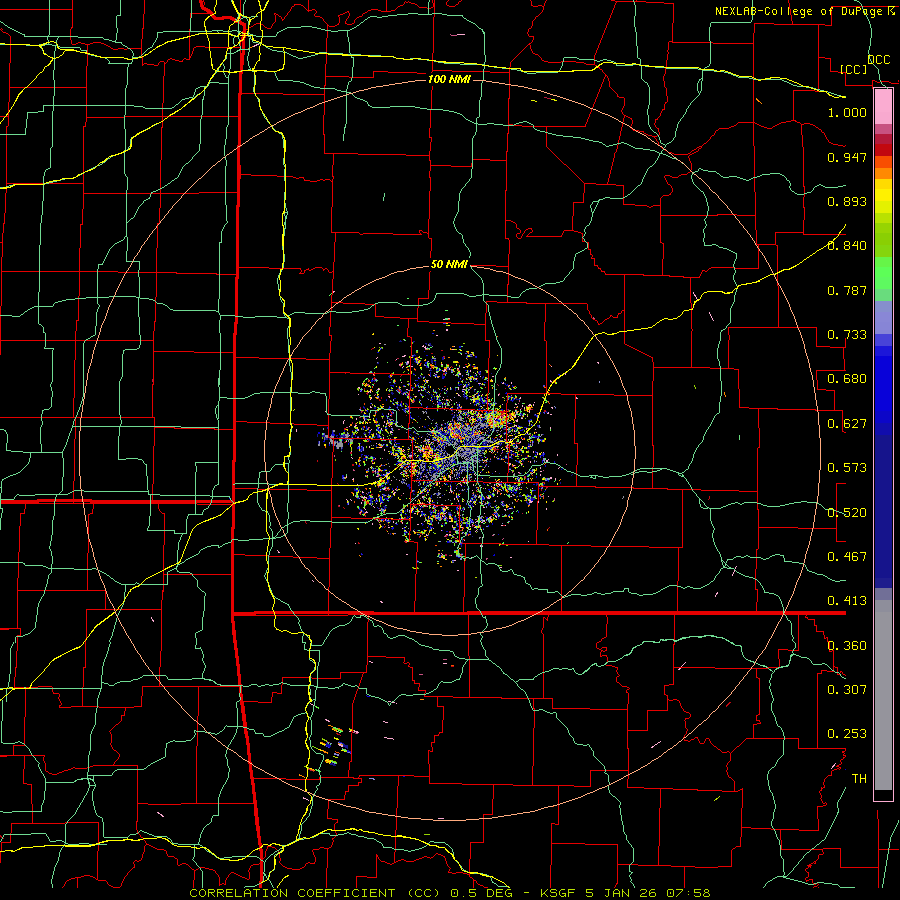Click the 0.360 legend value
Image resolution: width=900 pixels, height=900 pixels.
[x=847, y=646]
